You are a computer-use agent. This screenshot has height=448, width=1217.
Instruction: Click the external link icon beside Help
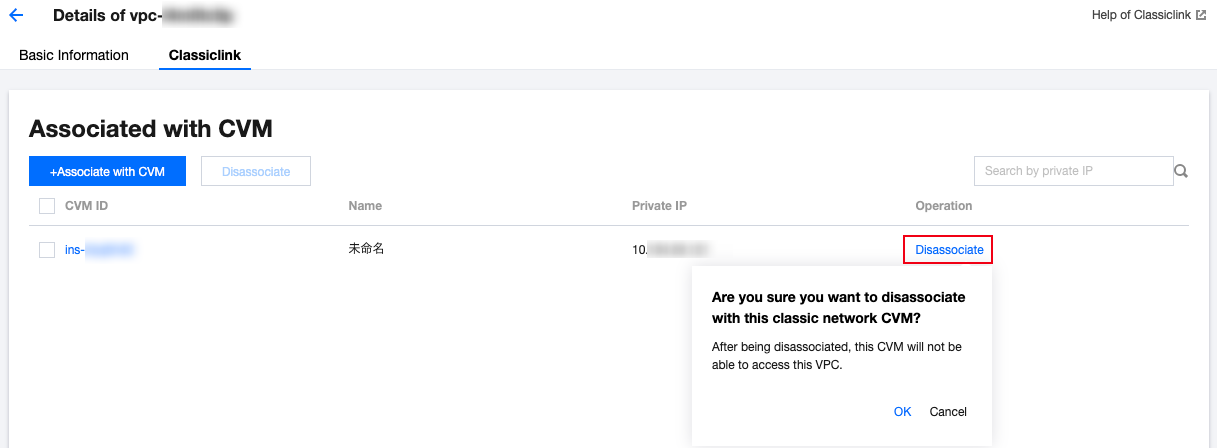(1201, 16)
